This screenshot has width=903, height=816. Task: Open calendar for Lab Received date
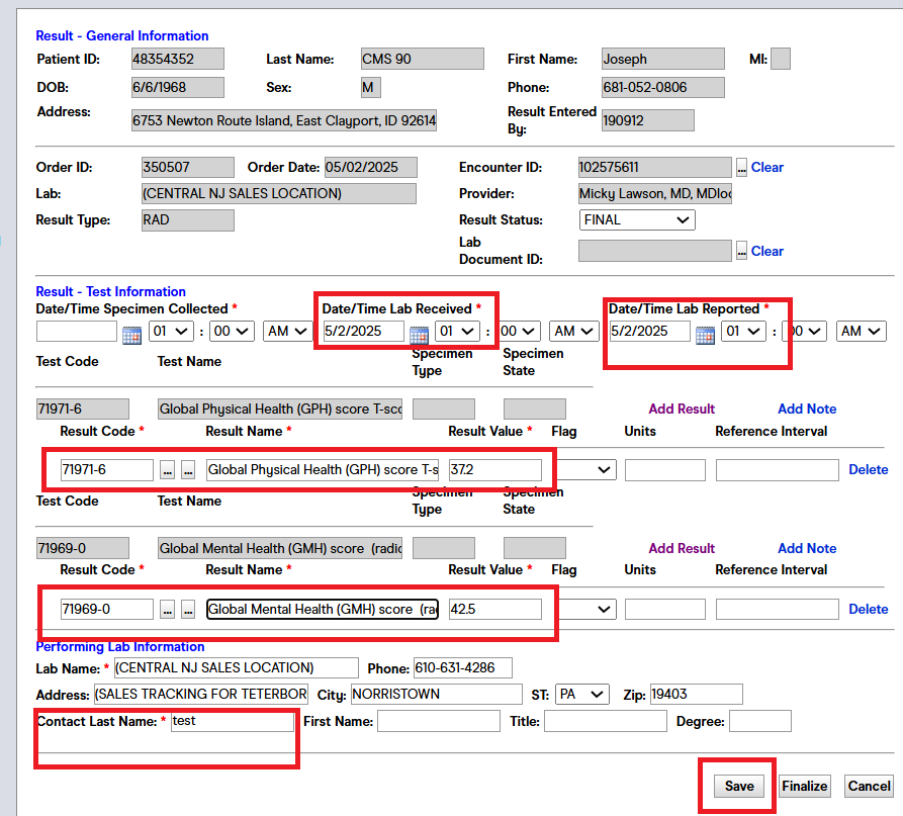pyautogui.click(x=419, y=334)
